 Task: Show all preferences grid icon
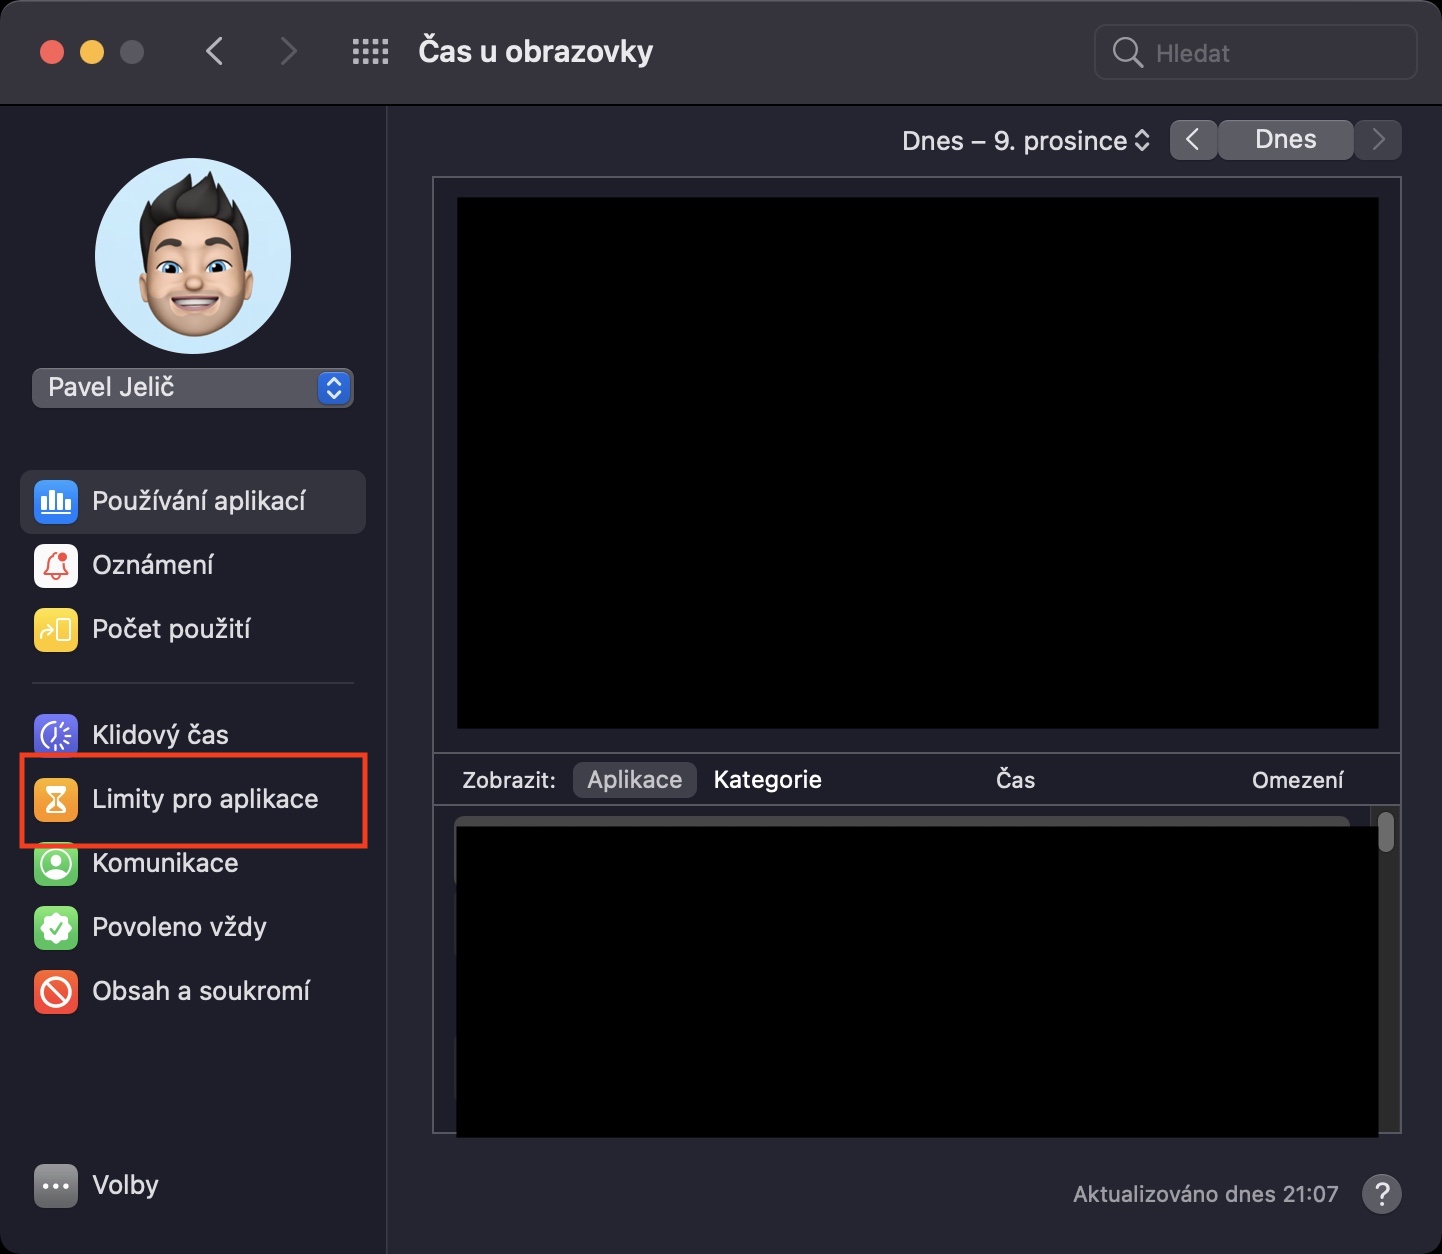pyautogui.click(x=370, y=52)
